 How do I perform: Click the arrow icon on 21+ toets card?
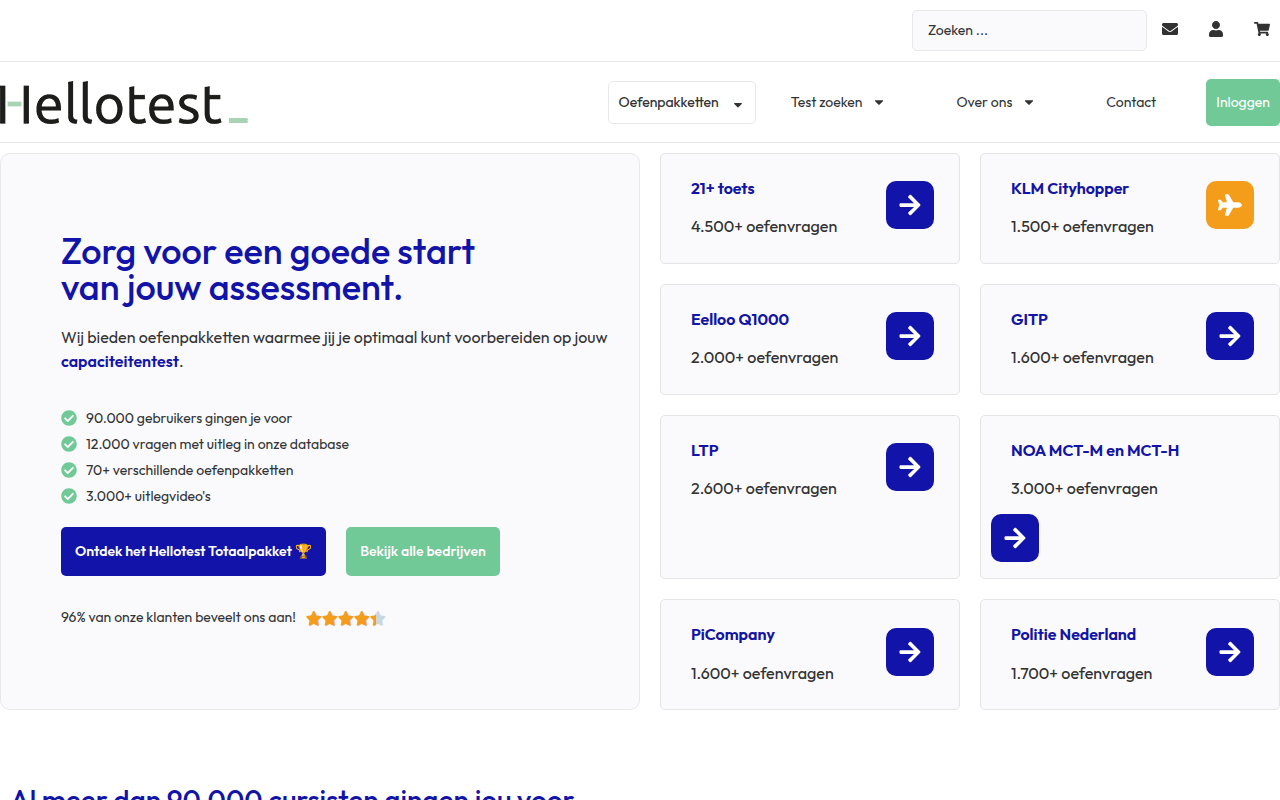click(x=910, y=205)
